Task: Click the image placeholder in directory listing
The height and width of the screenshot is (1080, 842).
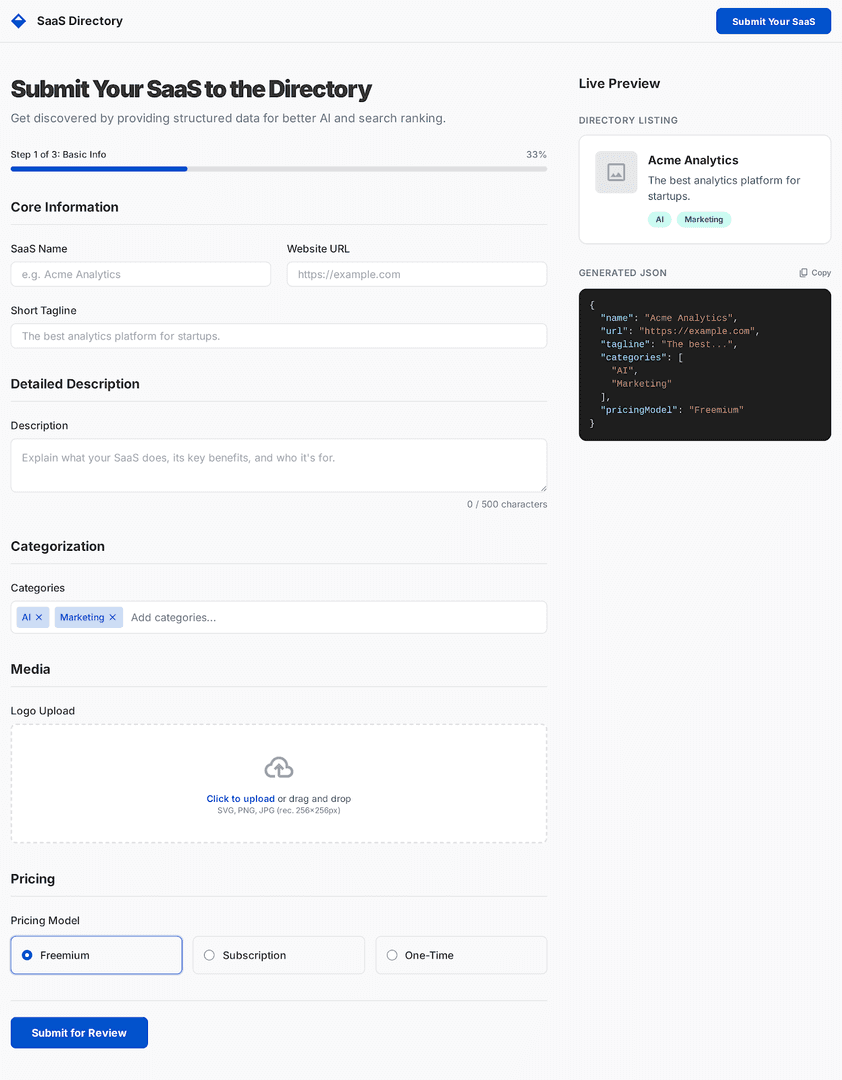Action: point(616,172)
